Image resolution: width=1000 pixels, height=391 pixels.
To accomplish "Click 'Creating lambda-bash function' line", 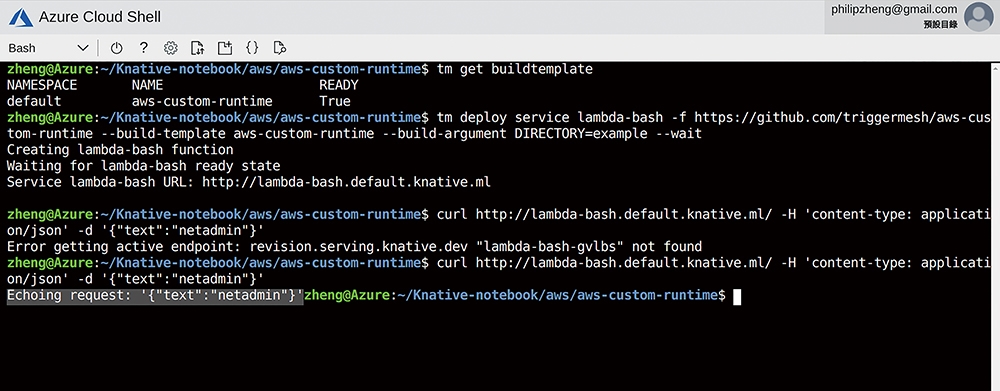I will click(x=120, y=150).
